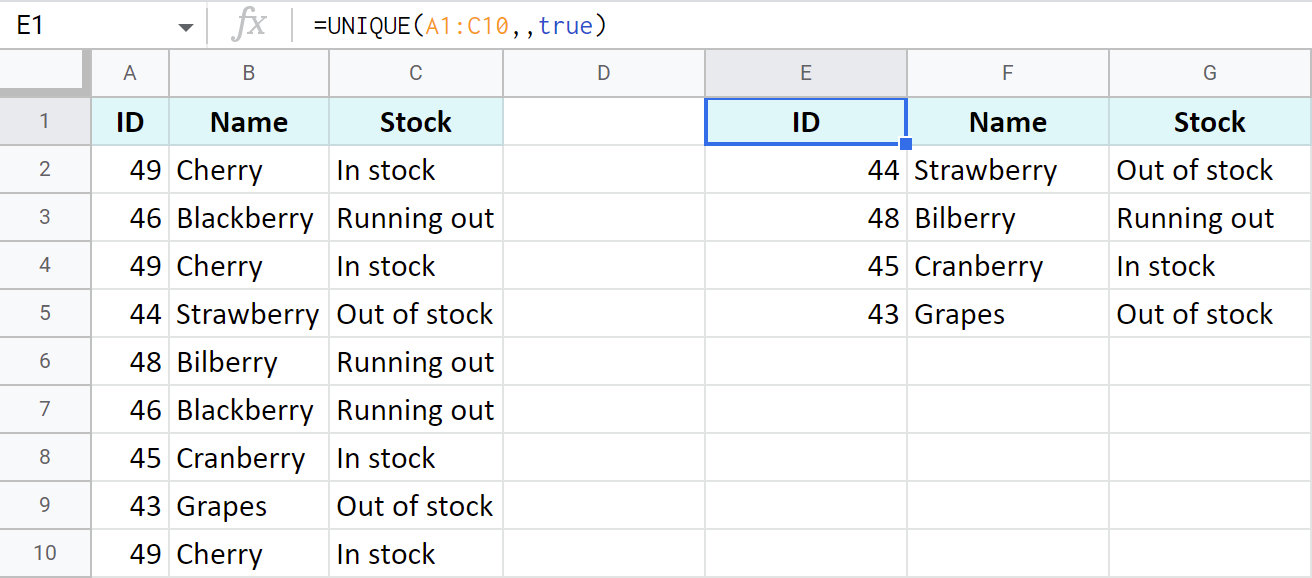Select cell B5 containing Strawberry
Screen dimensions: 1312x578
pyautogui.click(x=248, y=313)
